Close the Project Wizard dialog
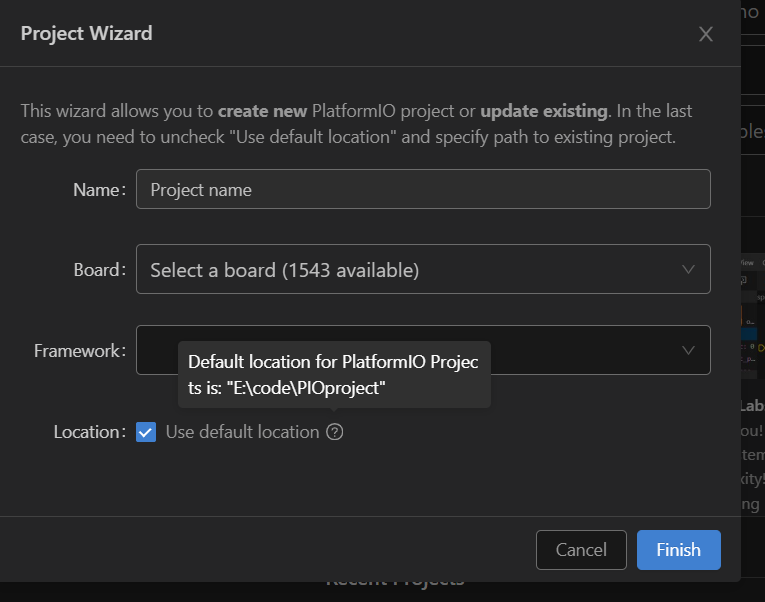 [x=706, y=34]
